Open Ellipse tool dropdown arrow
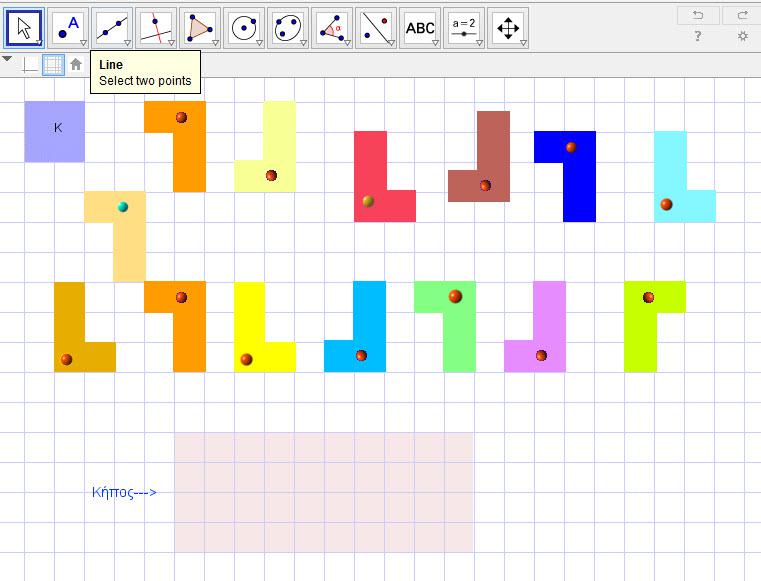This screenshot has width=761, height=581. point(303,43)
